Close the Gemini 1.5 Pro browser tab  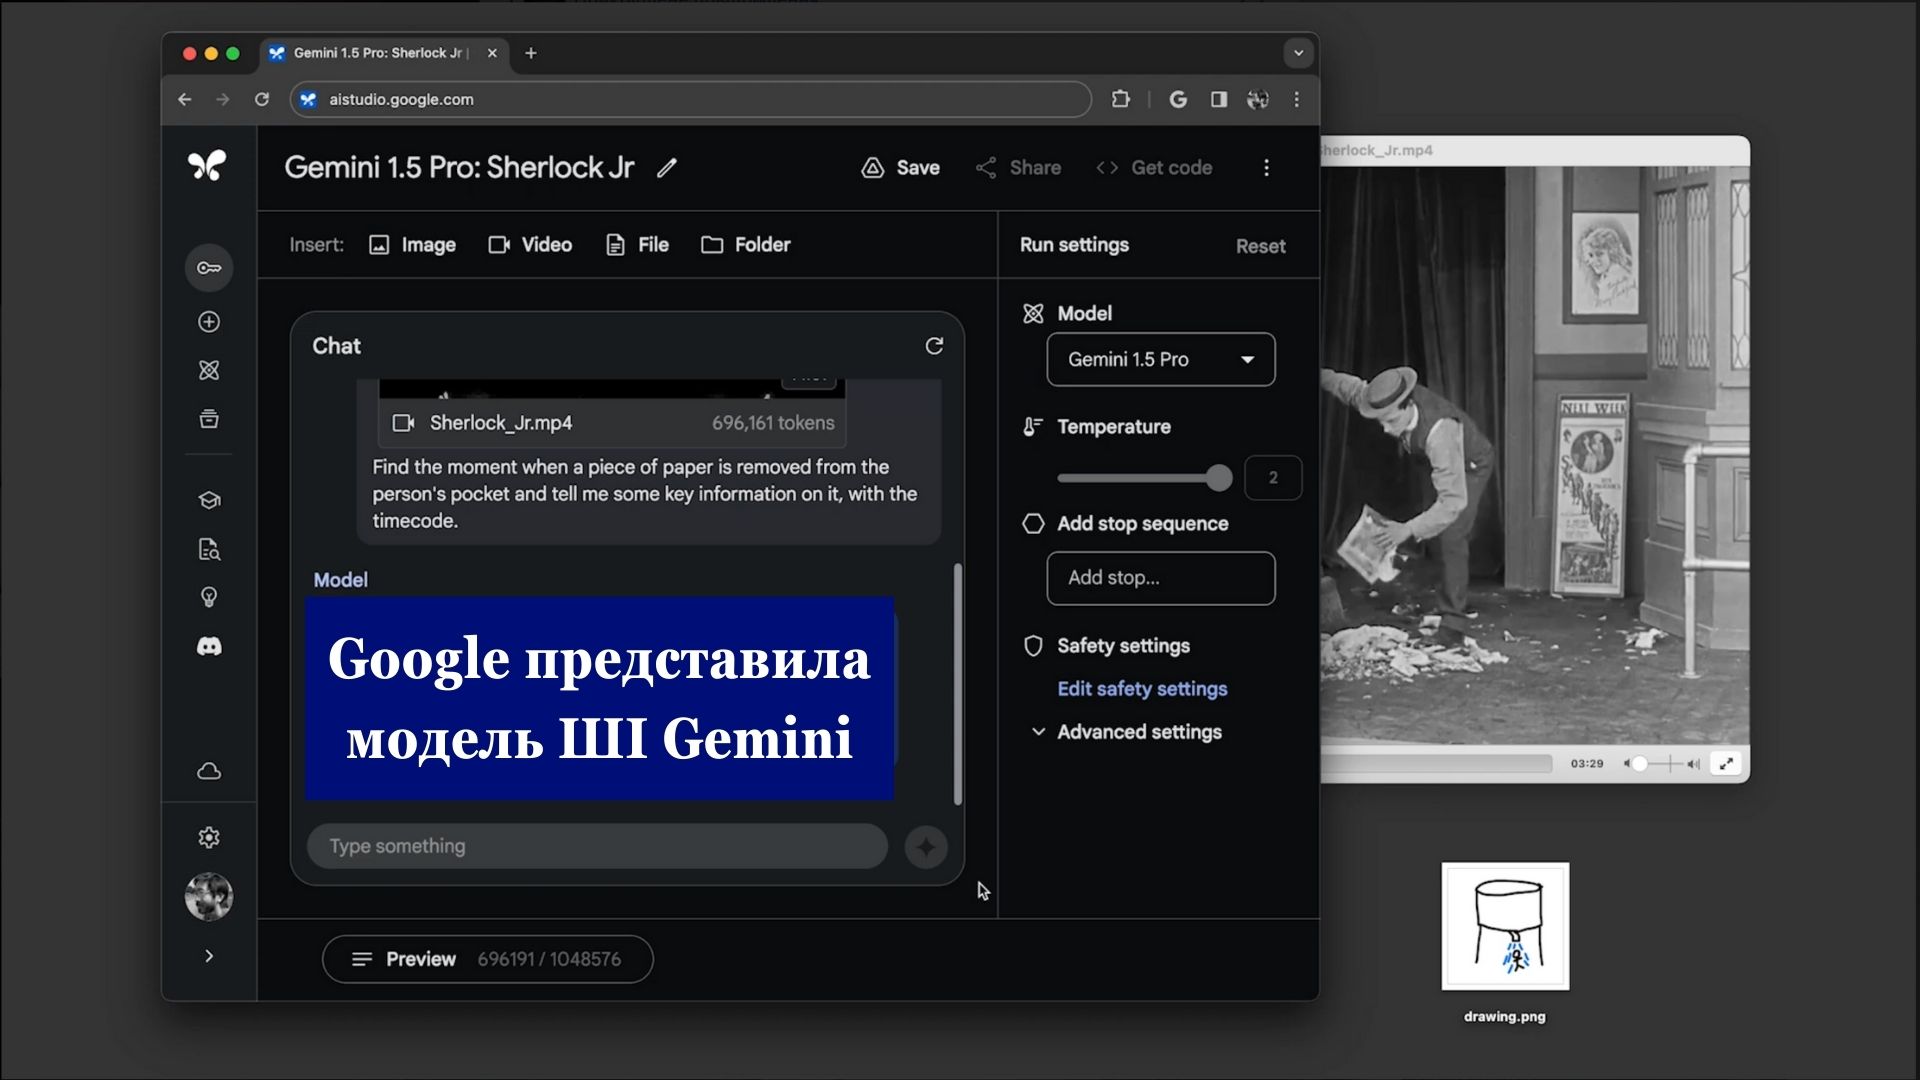point(492,53)
